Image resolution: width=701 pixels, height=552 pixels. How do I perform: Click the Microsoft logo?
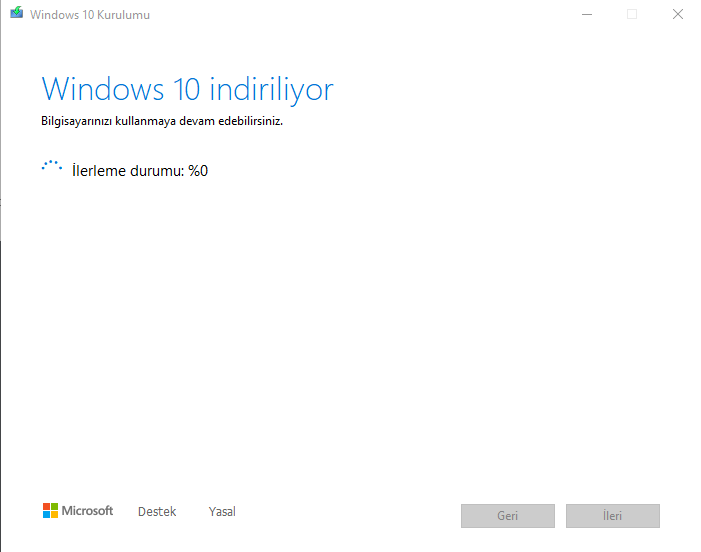[x=78, y=510]
